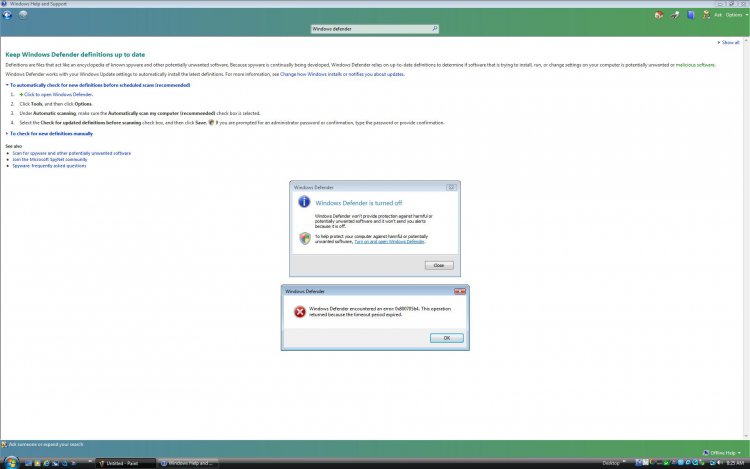Click the 'See also' label

pos(13,146)
